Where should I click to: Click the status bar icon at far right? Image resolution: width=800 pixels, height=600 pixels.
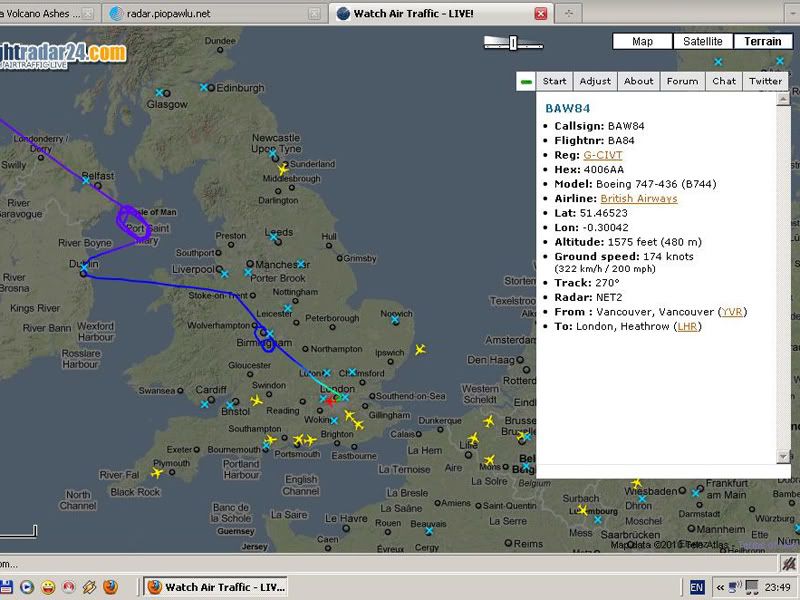[x=789, y=563]
